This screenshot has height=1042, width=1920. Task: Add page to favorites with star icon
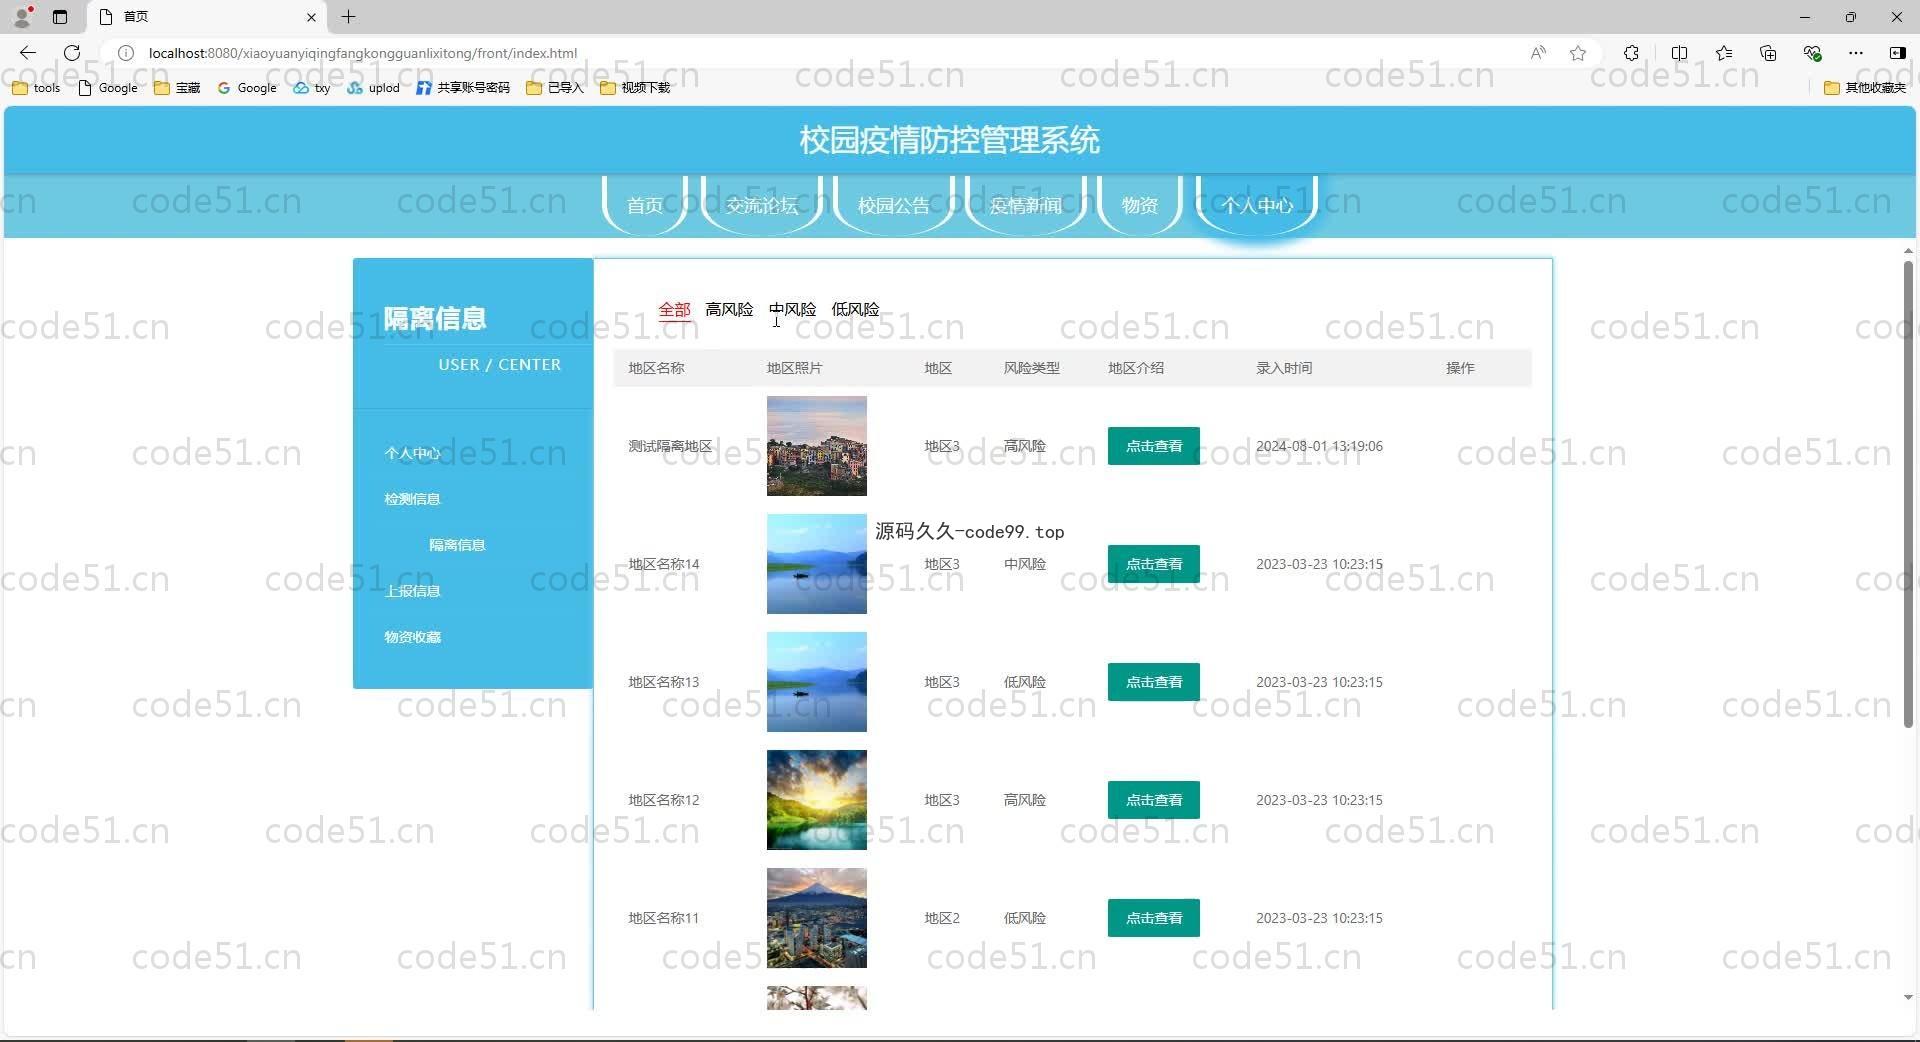(1578, 53)
